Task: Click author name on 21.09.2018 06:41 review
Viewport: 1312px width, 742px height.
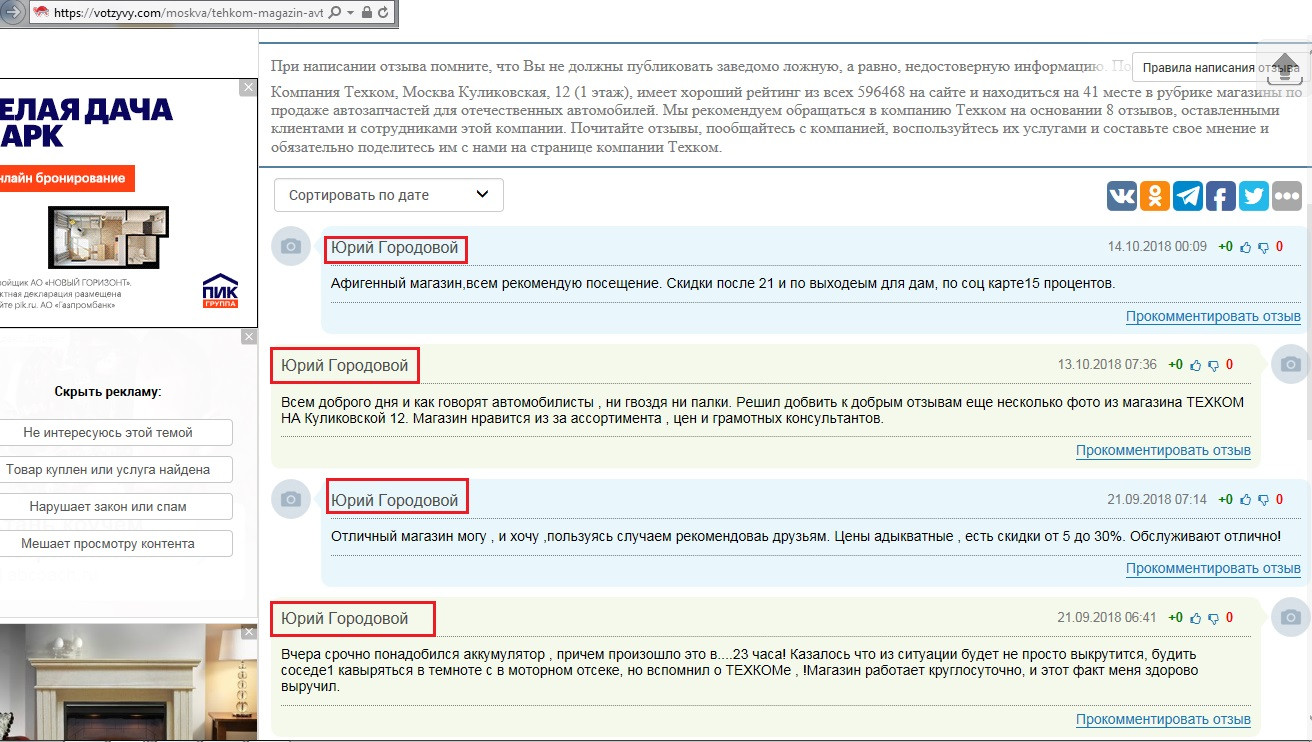Action: point(345,619)
